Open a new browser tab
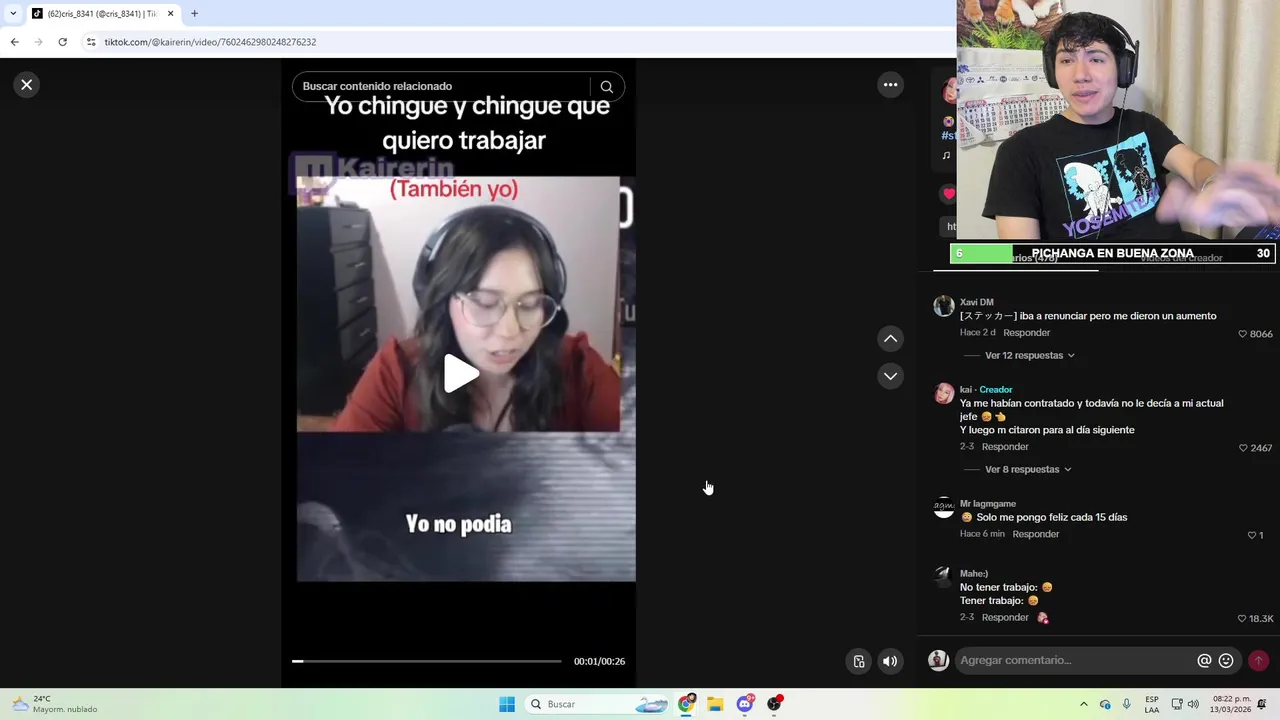 pos(194,14)
